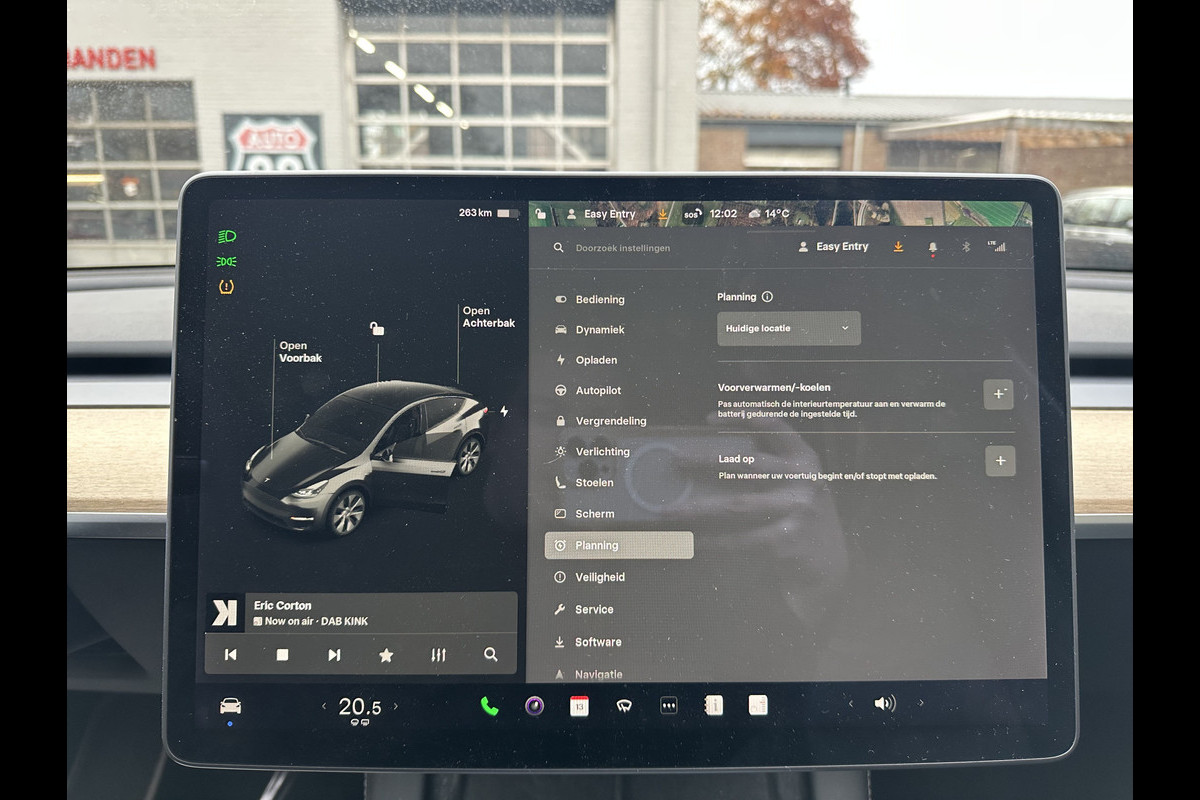
Task: Open the audio equalizer settings
Action: tap(438, 655)
